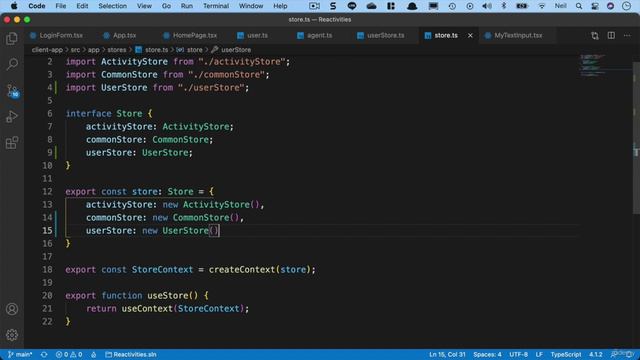This screenshot has height=360, width=640.
Task: Open the View menu
Action: pyautogui.click(x=144, y=6)
